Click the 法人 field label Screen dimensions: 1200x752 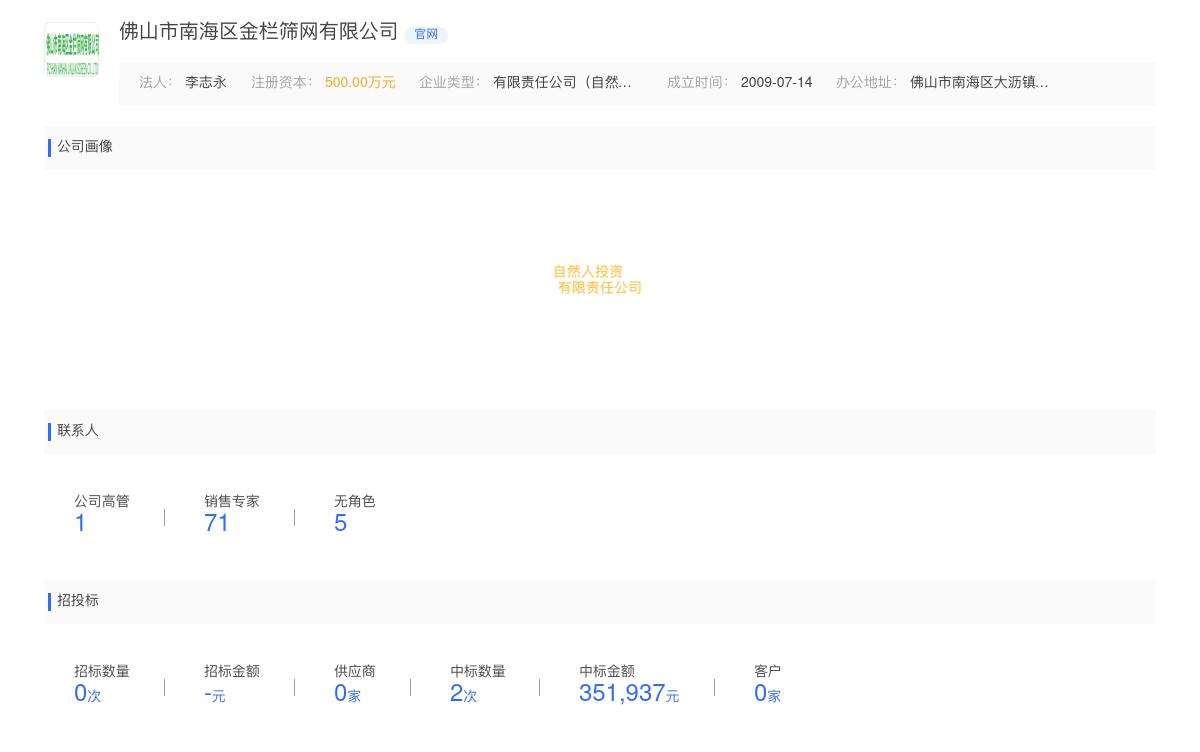pos(155,83)
